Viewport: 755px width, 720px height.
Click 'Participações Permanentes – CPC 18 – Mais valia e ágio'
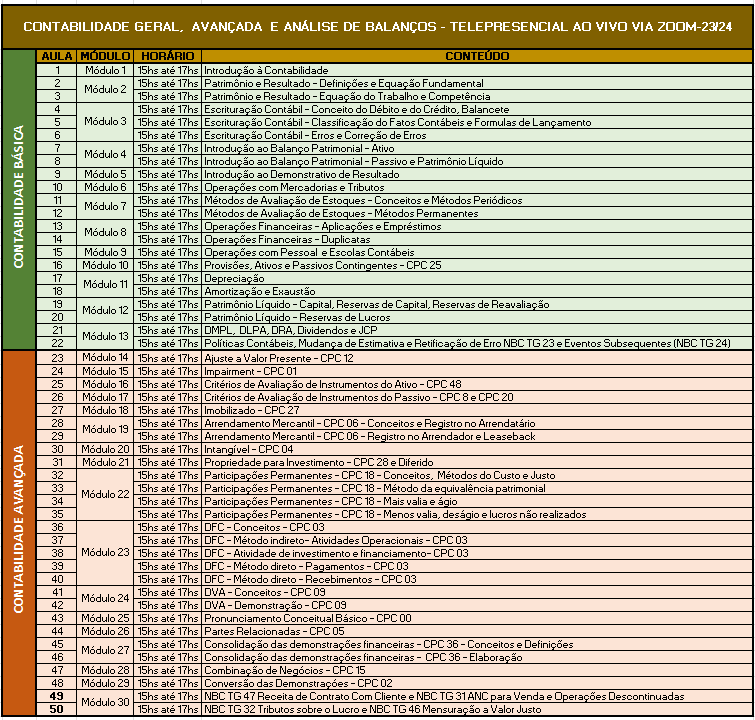point(477,501)
